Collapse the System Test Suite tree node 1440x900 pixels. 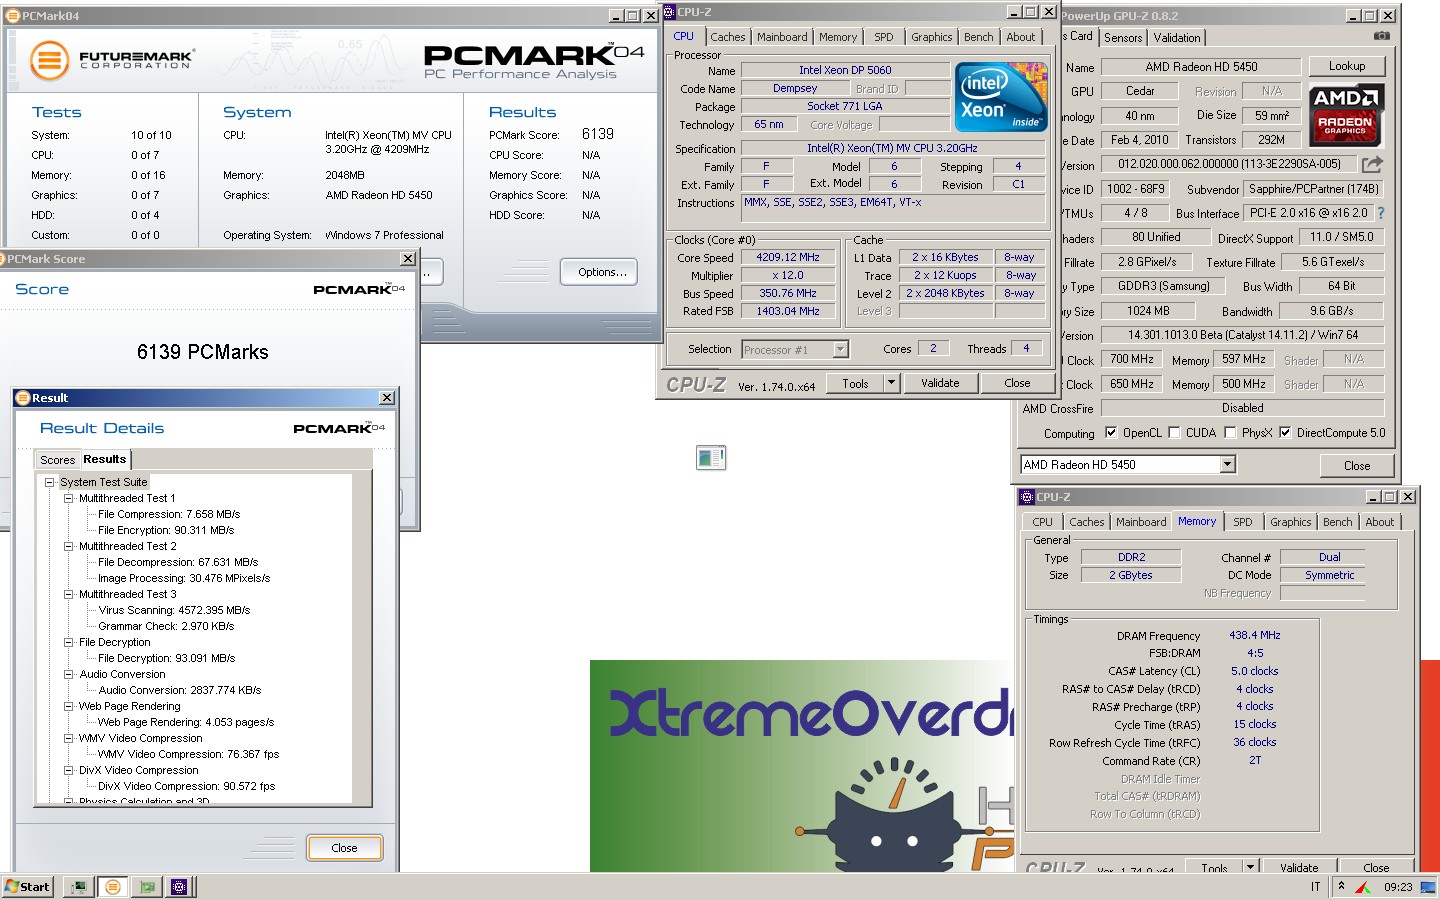(x=49, y=482)
